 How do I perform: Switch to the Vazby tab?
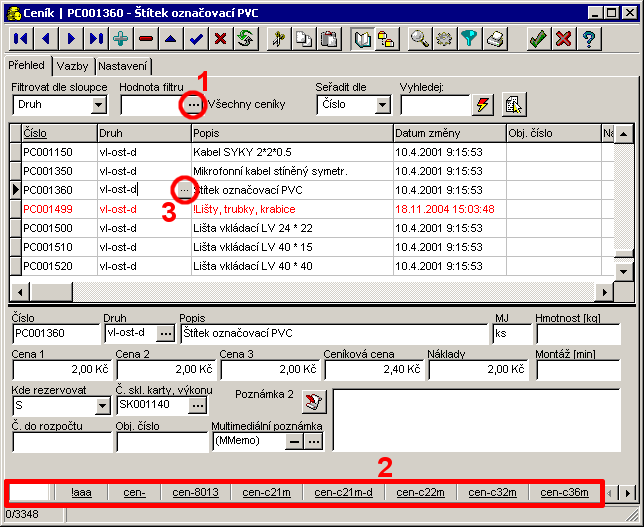coord(72,65)
